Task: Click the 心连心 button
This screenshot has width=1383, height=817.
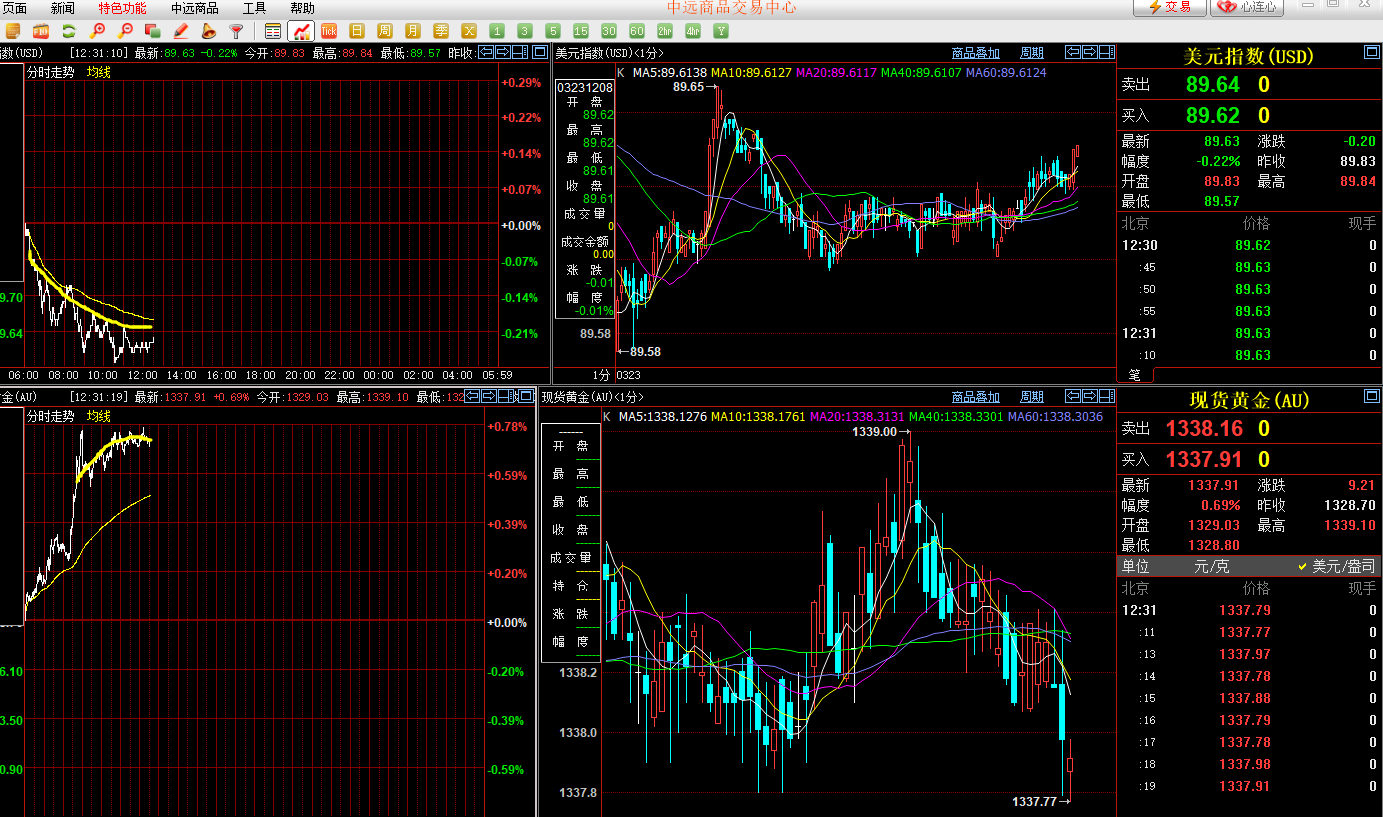Action: tap(1247, 7)
